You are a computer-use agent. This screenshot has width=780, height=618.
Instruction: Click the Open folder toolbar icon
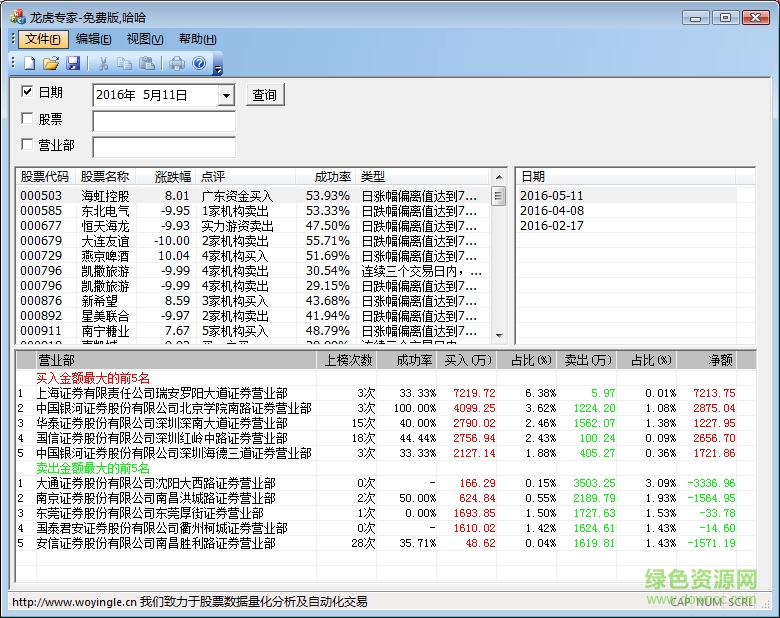(51, 64)
